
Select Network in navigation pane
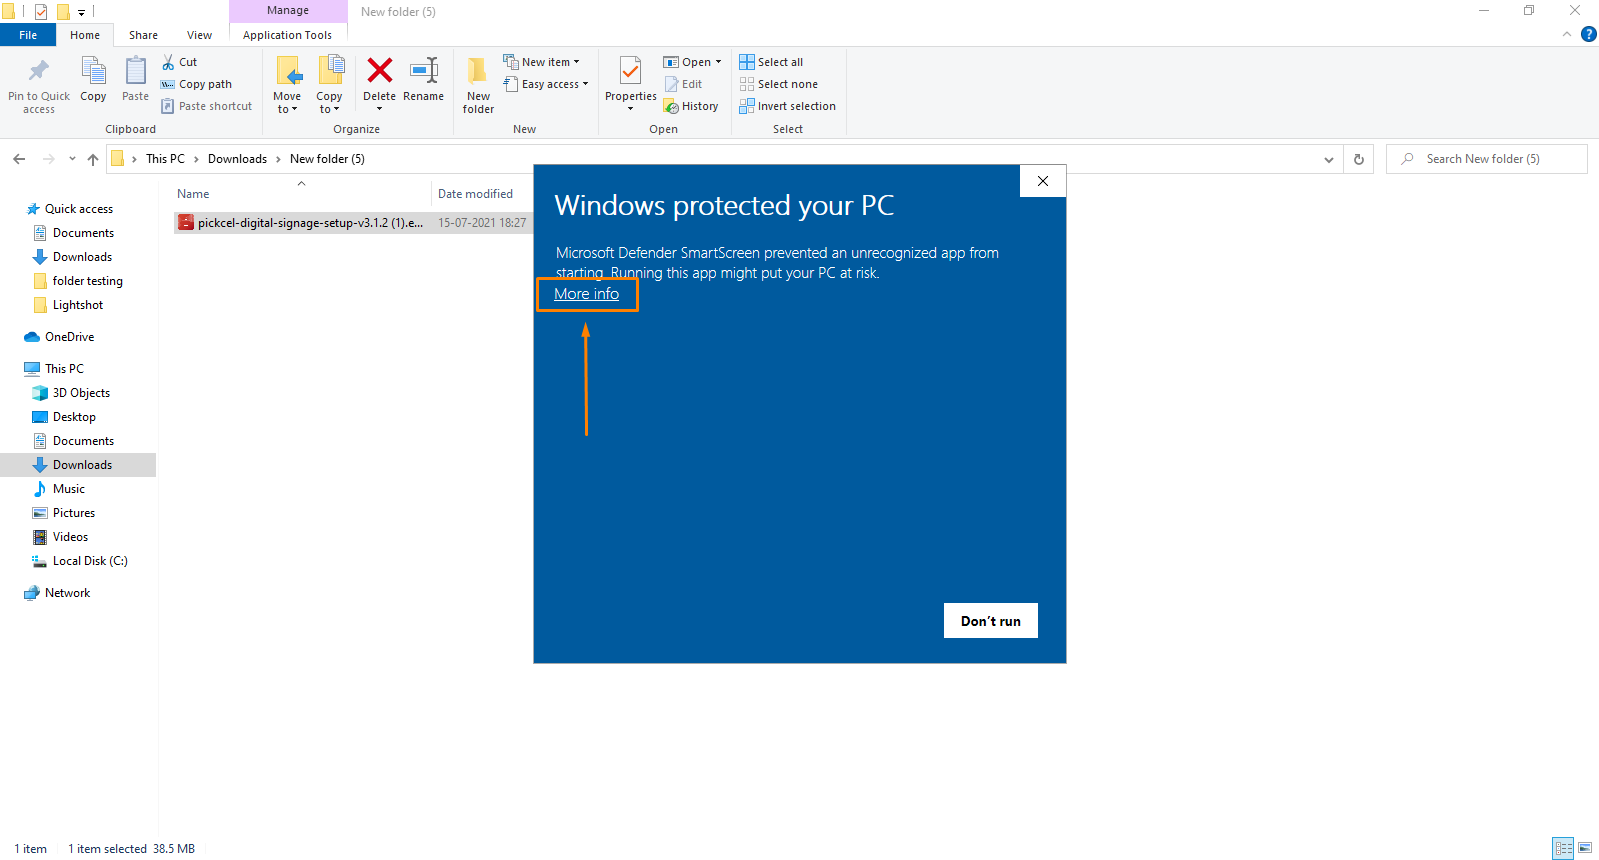(67, 593)
